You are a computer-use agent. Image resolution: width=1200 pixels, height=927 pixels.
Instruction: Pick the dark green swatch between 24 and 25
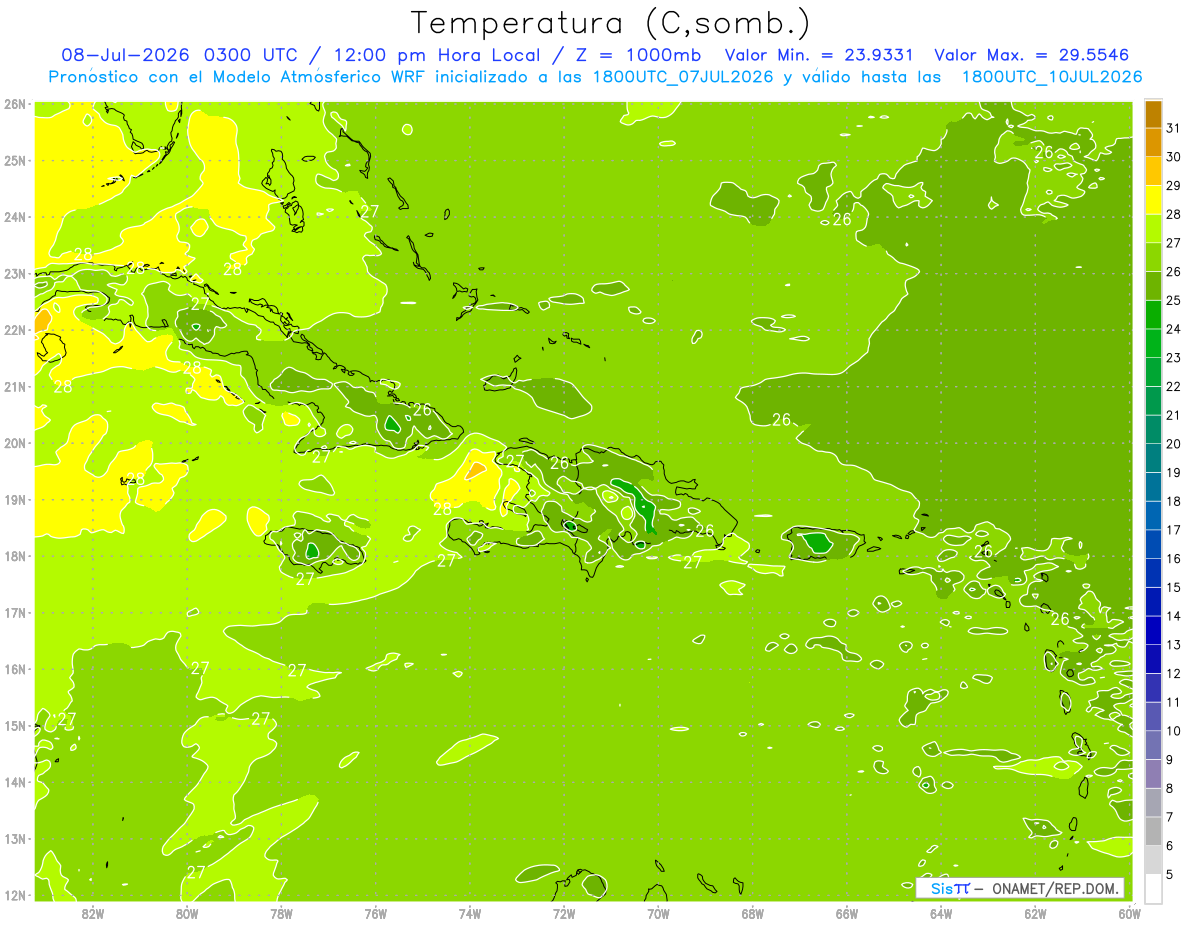[1153, 314]
